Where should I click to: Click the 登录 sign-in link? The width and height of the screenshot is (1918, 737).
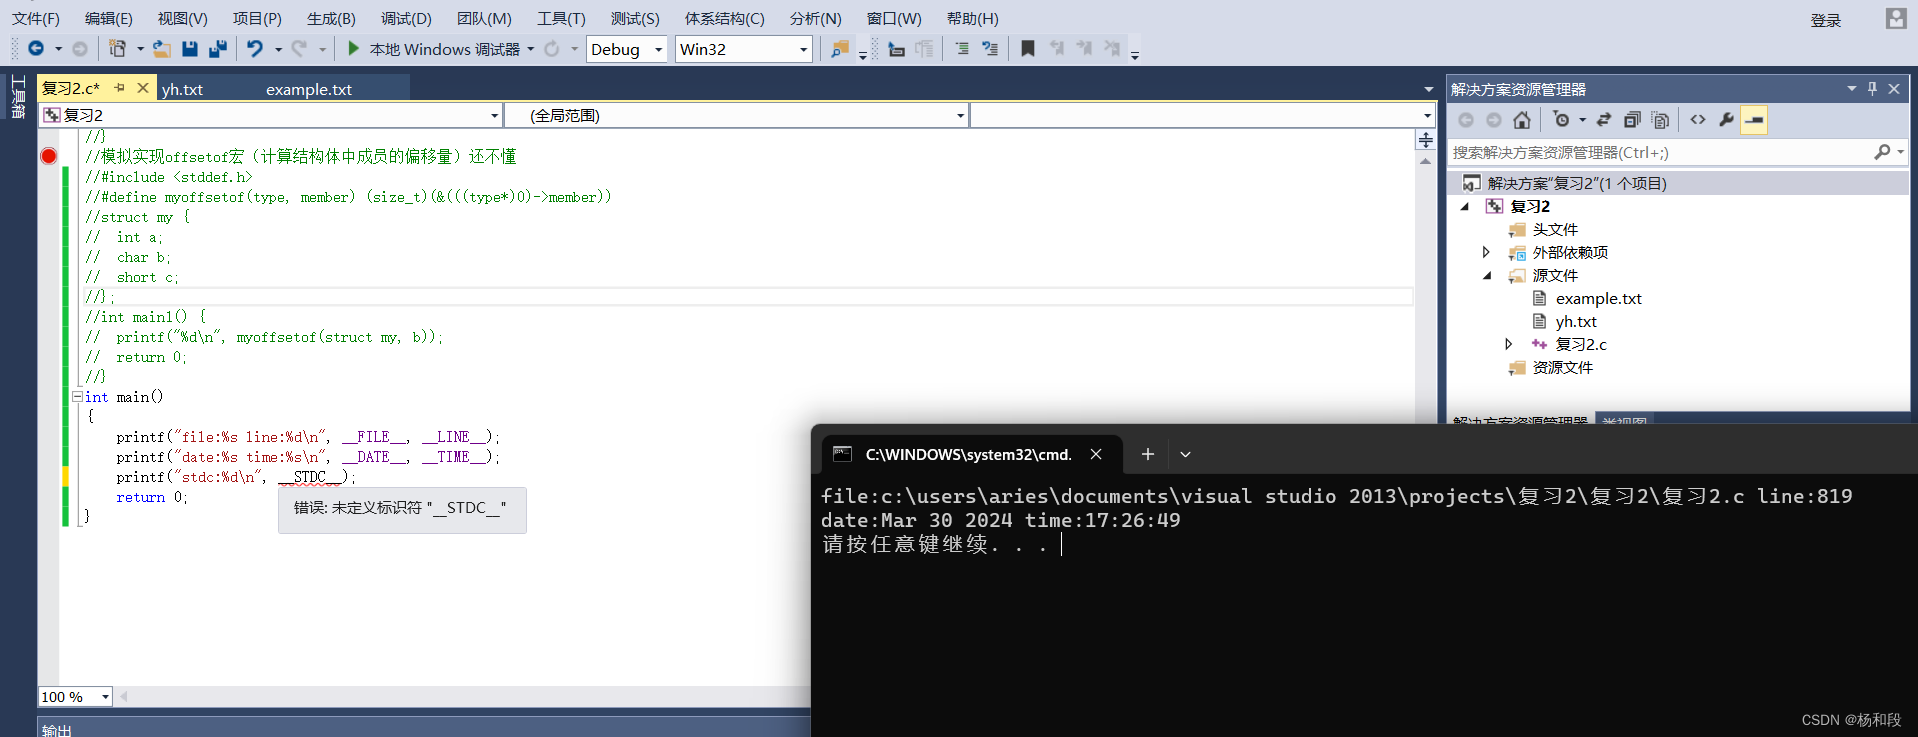pyautogui.click(x=1826, y=20)
